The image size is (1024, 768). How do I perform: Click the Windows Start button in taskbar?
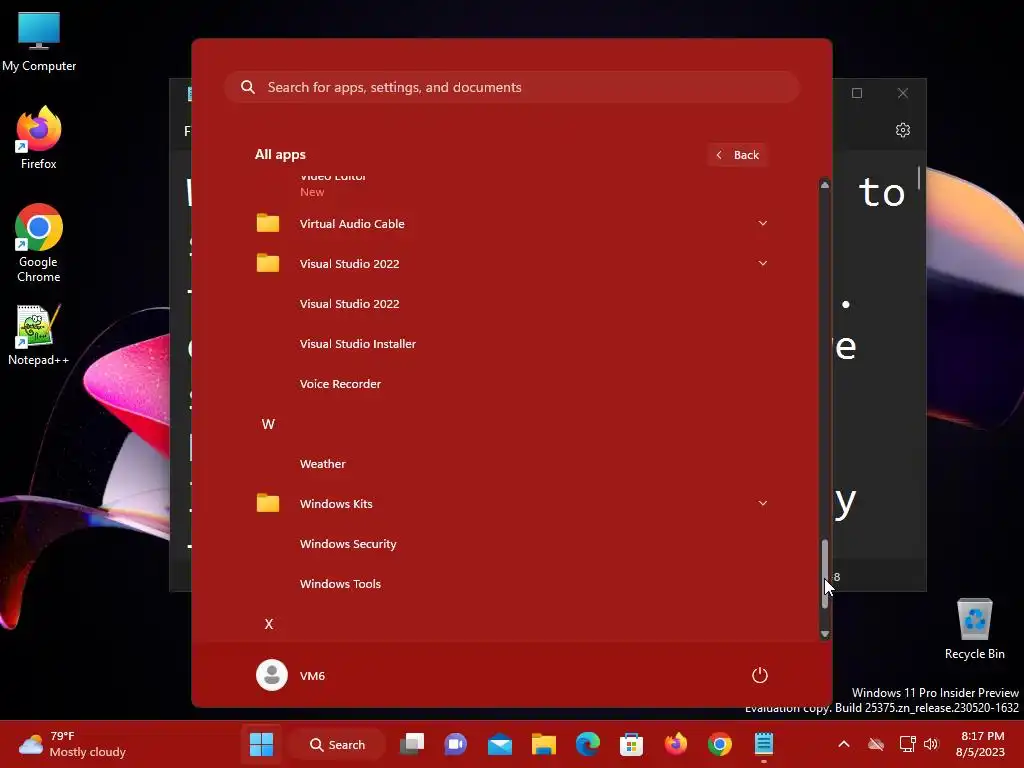[x=261, y=744]
